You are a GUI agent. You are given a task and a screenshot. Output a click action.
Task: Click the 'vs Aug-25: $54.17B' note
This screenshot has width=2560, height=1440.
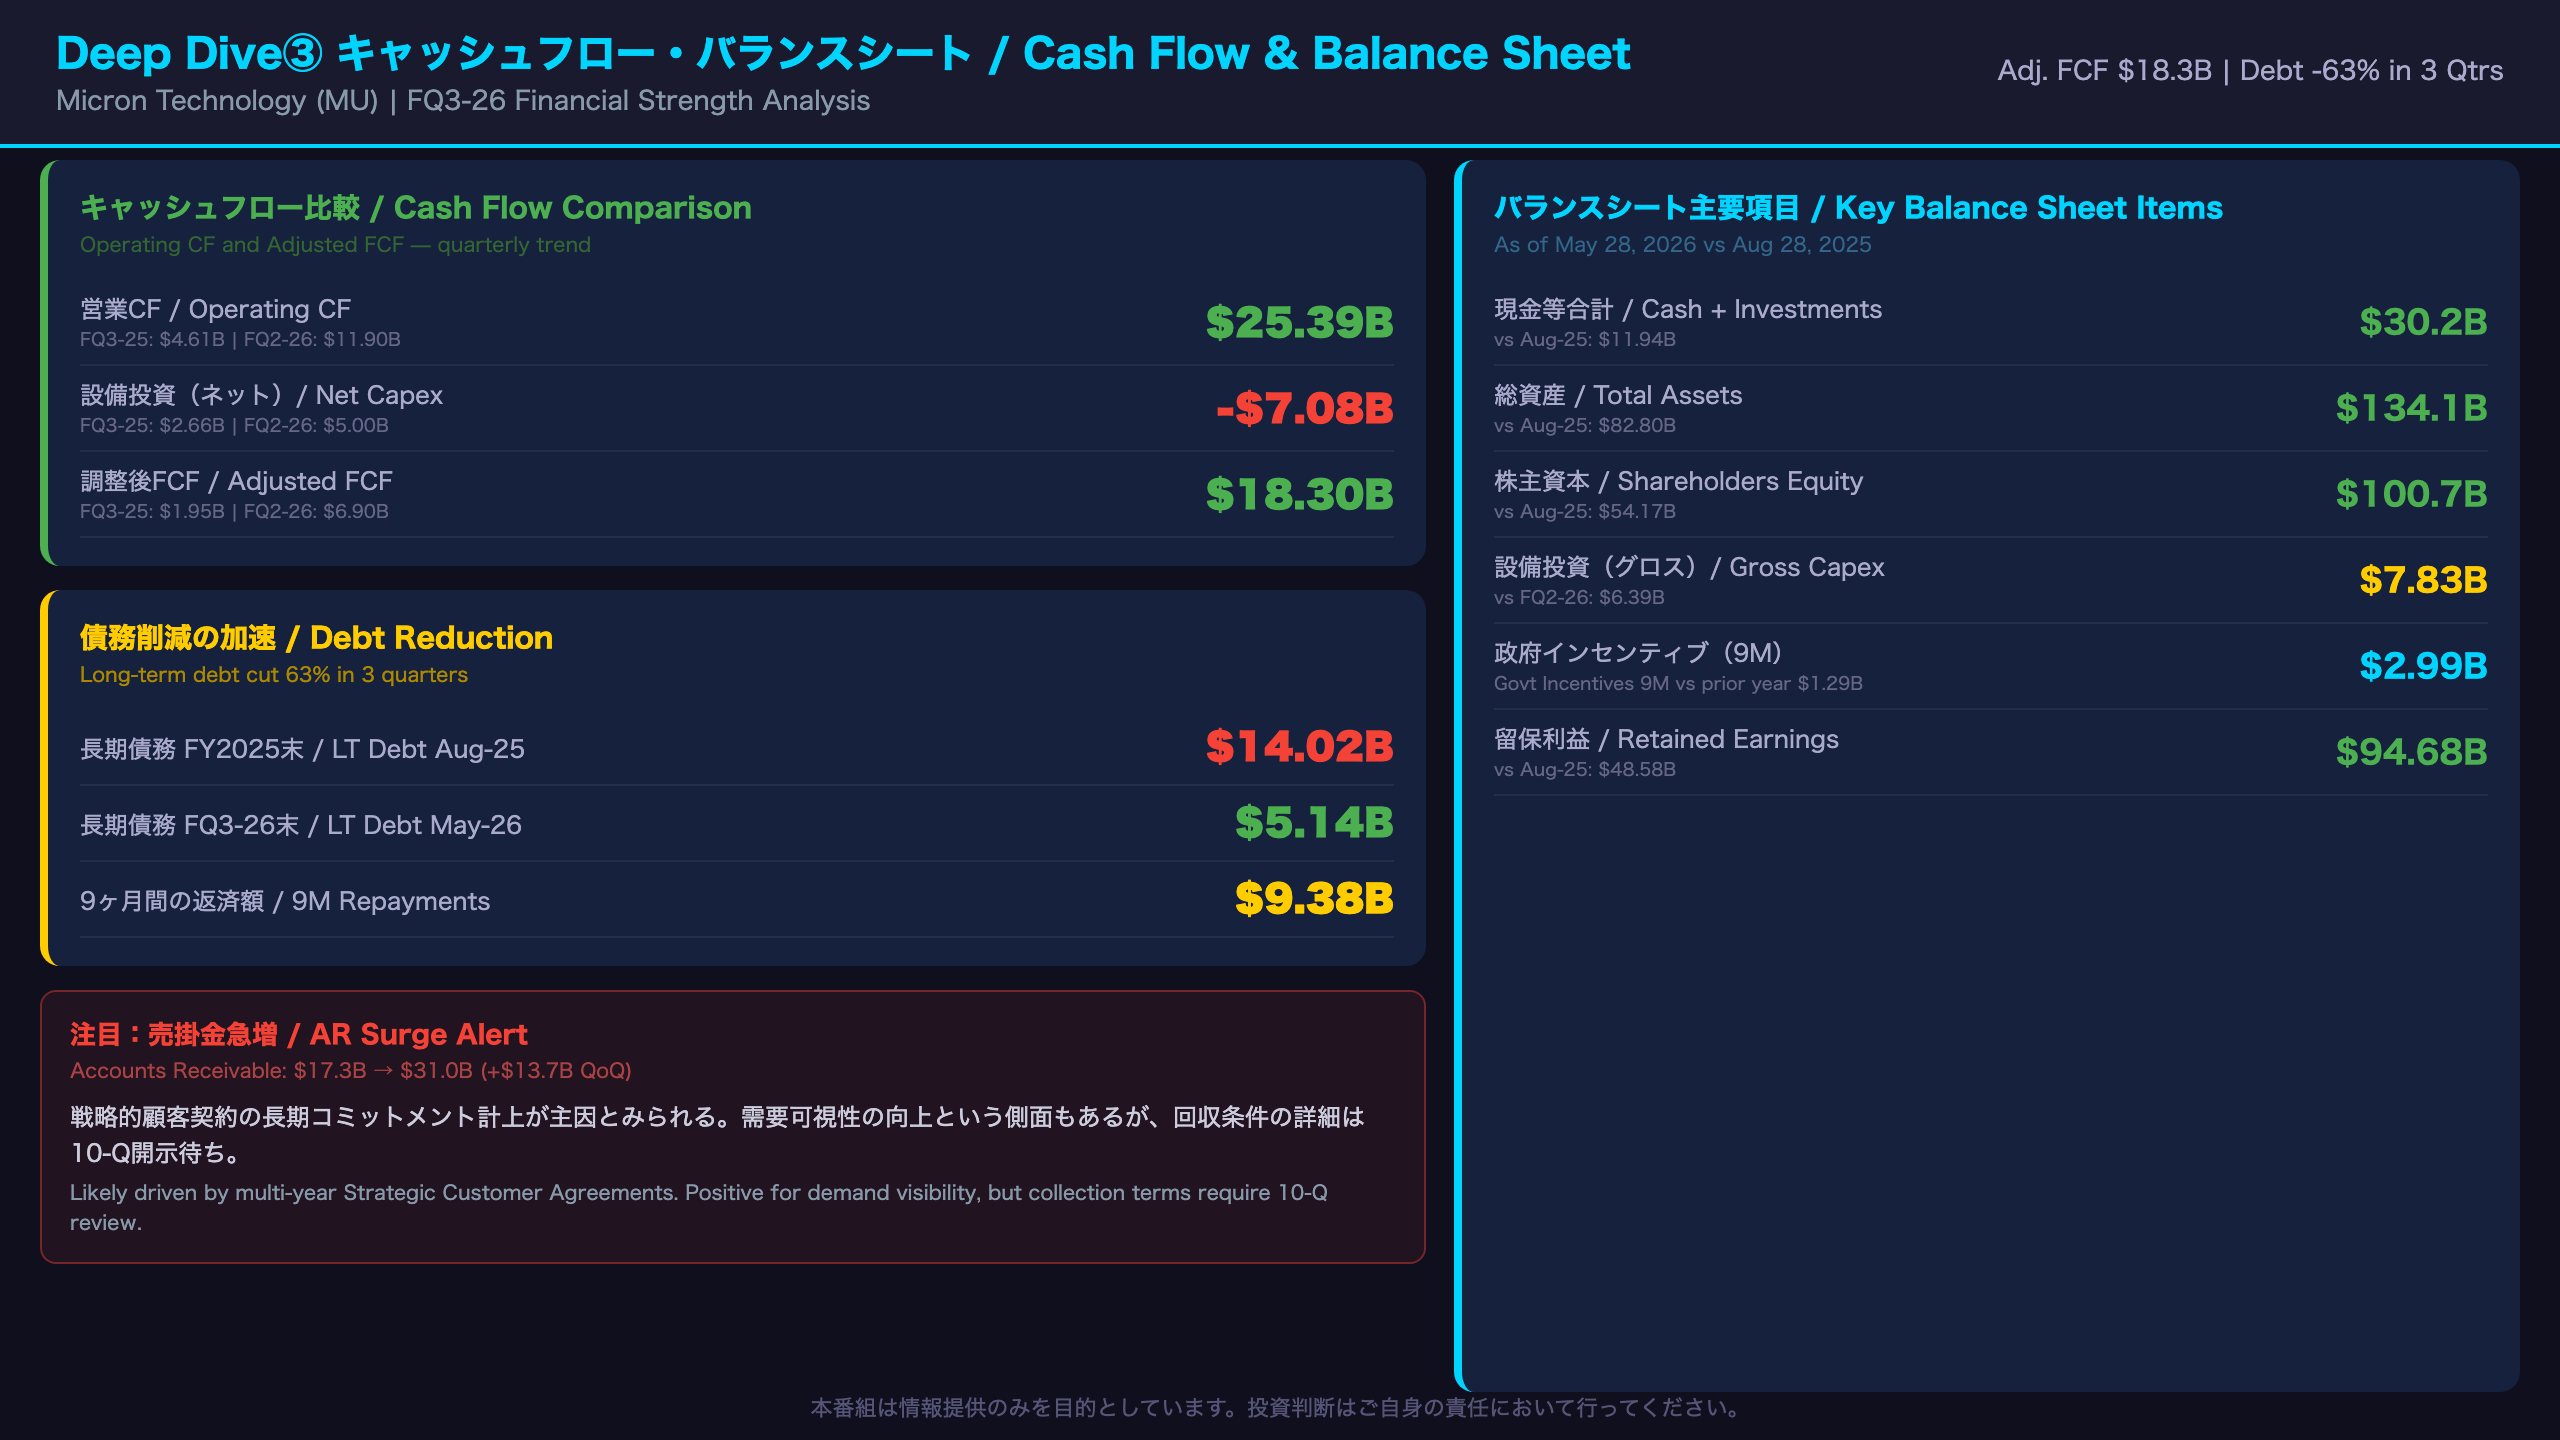point(1584,512)
